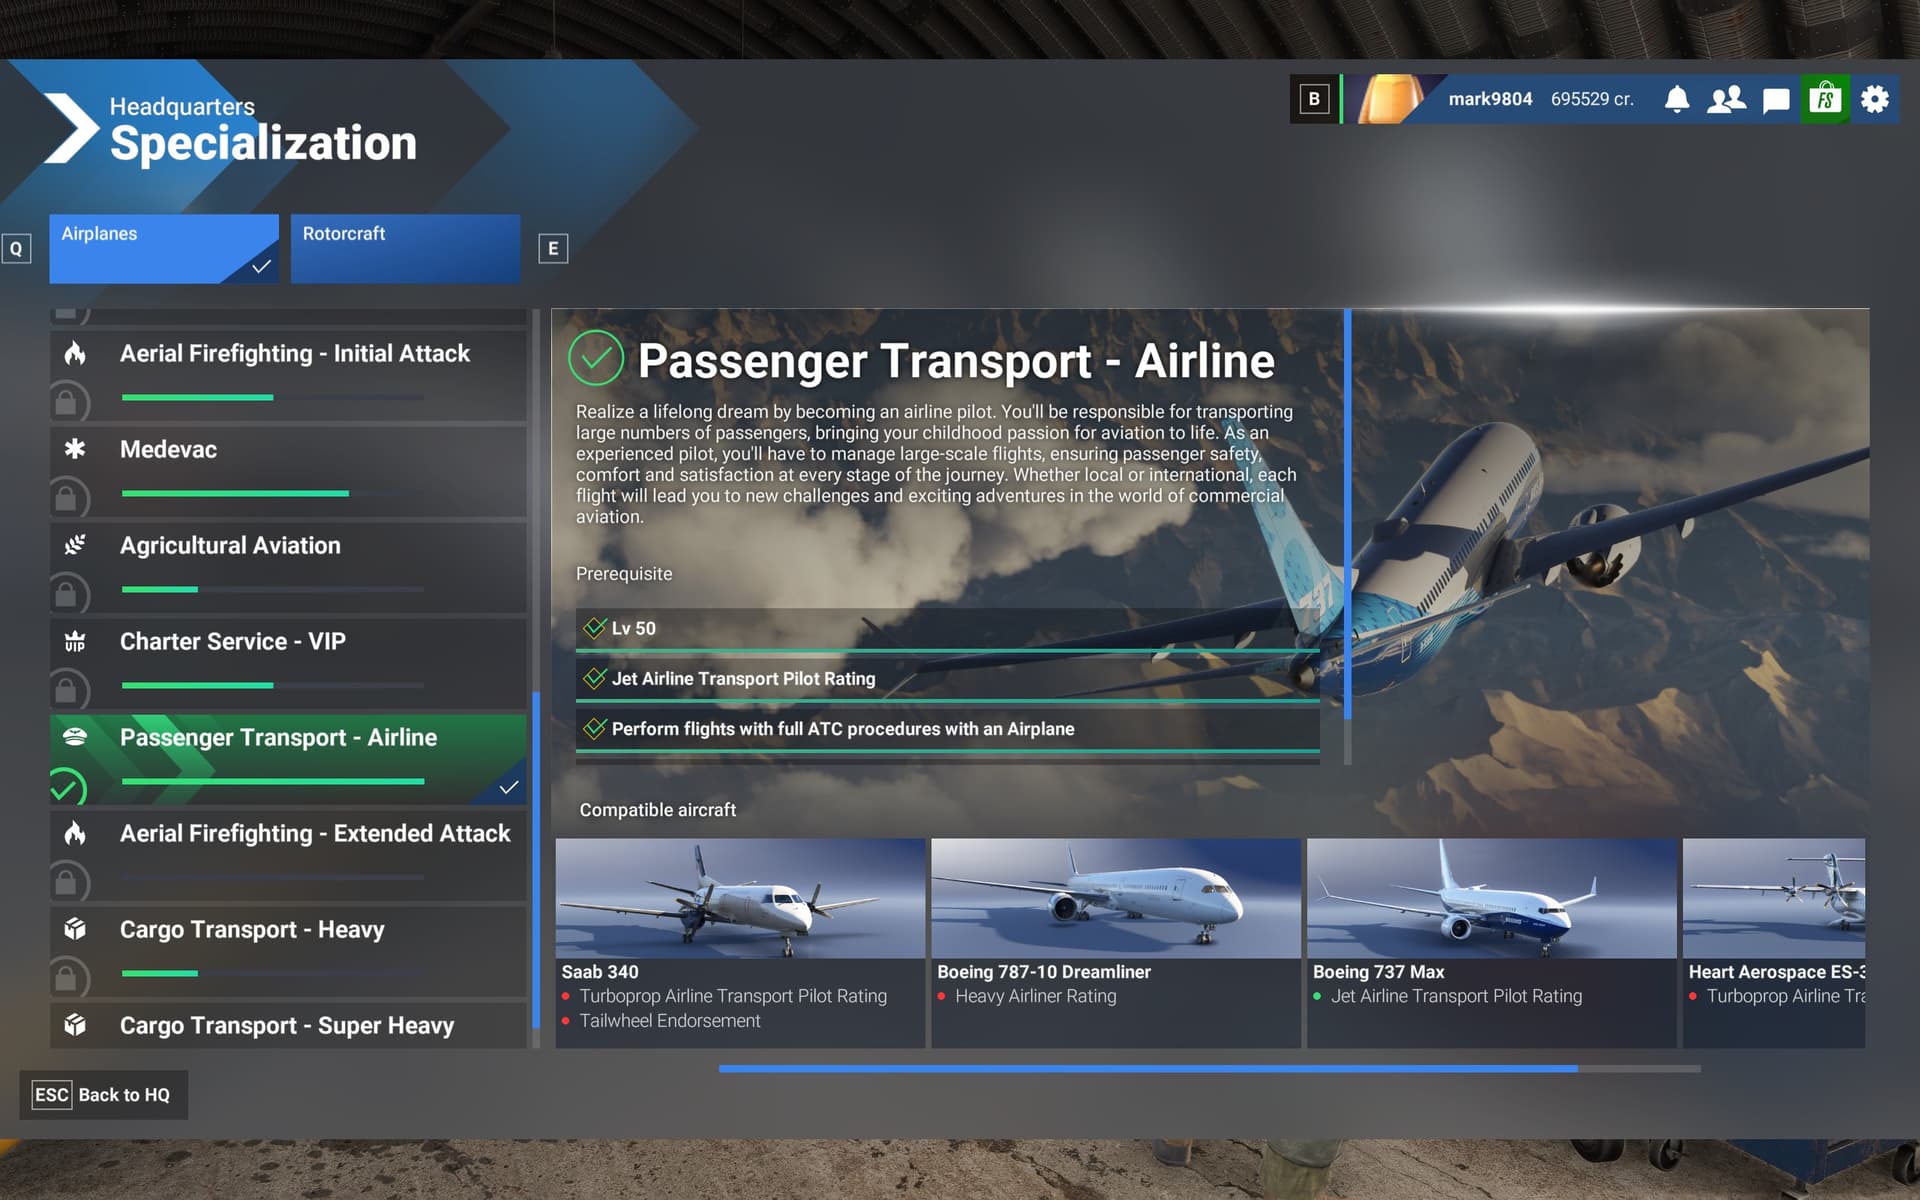Screen dimensions: 1920x1200
Task: Click Saab 340 Turboprop Airline Transport Pilot Rating
Action: tap(733, 996)
